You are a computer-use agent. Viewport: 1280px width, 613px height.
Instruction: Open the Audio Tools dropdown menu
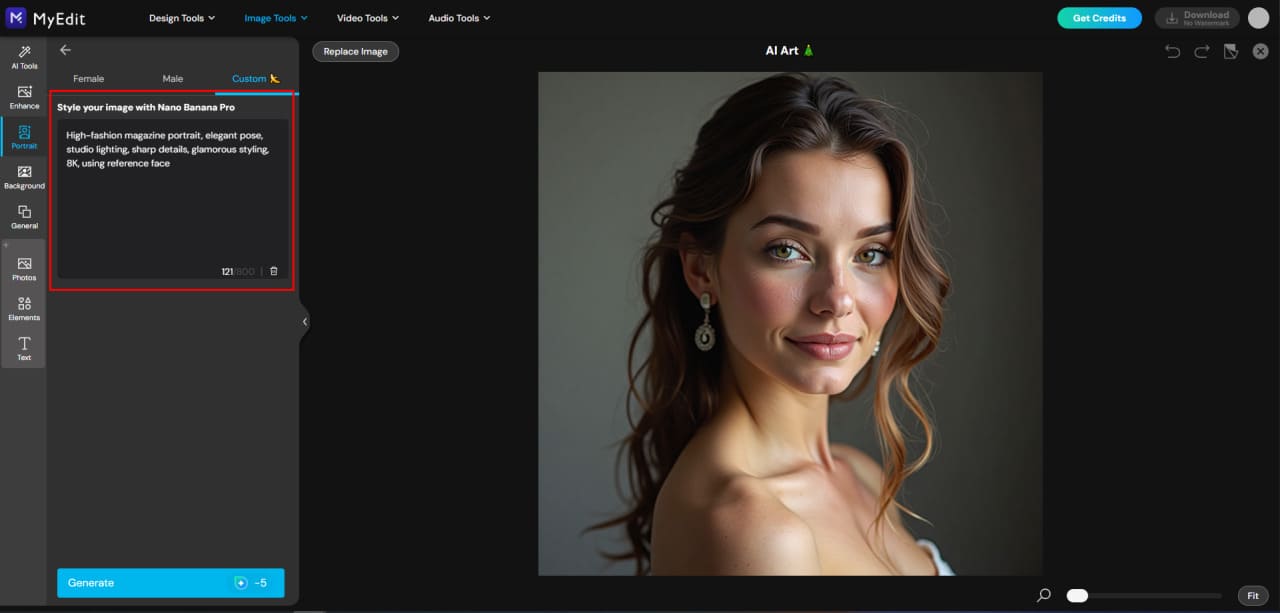pos(460,18)
